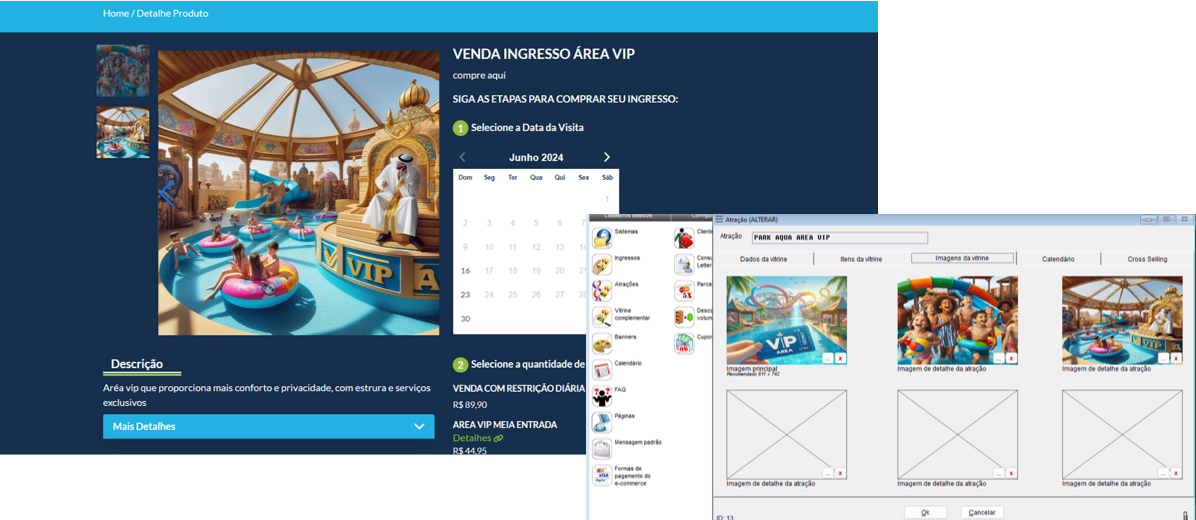Open the Banners palette icon
The image size is (1196, 520).
(x=602, y=343)
